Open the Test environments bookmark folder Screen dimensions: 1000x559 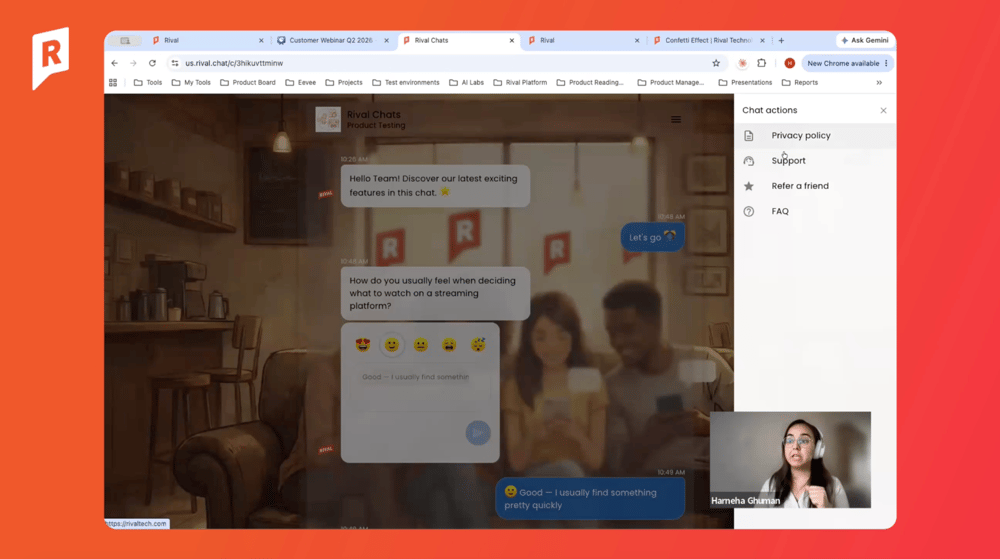click(406, 82)
